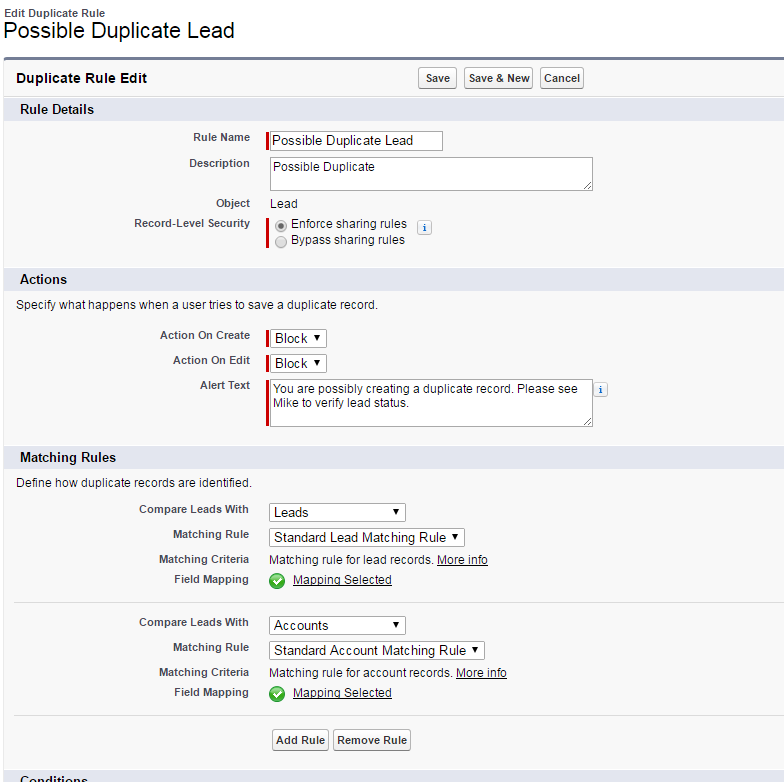Open Action On Create dropdown
The height and width of the screenshot is (782, 784).
pyautogui.click(x=299, y=339)
